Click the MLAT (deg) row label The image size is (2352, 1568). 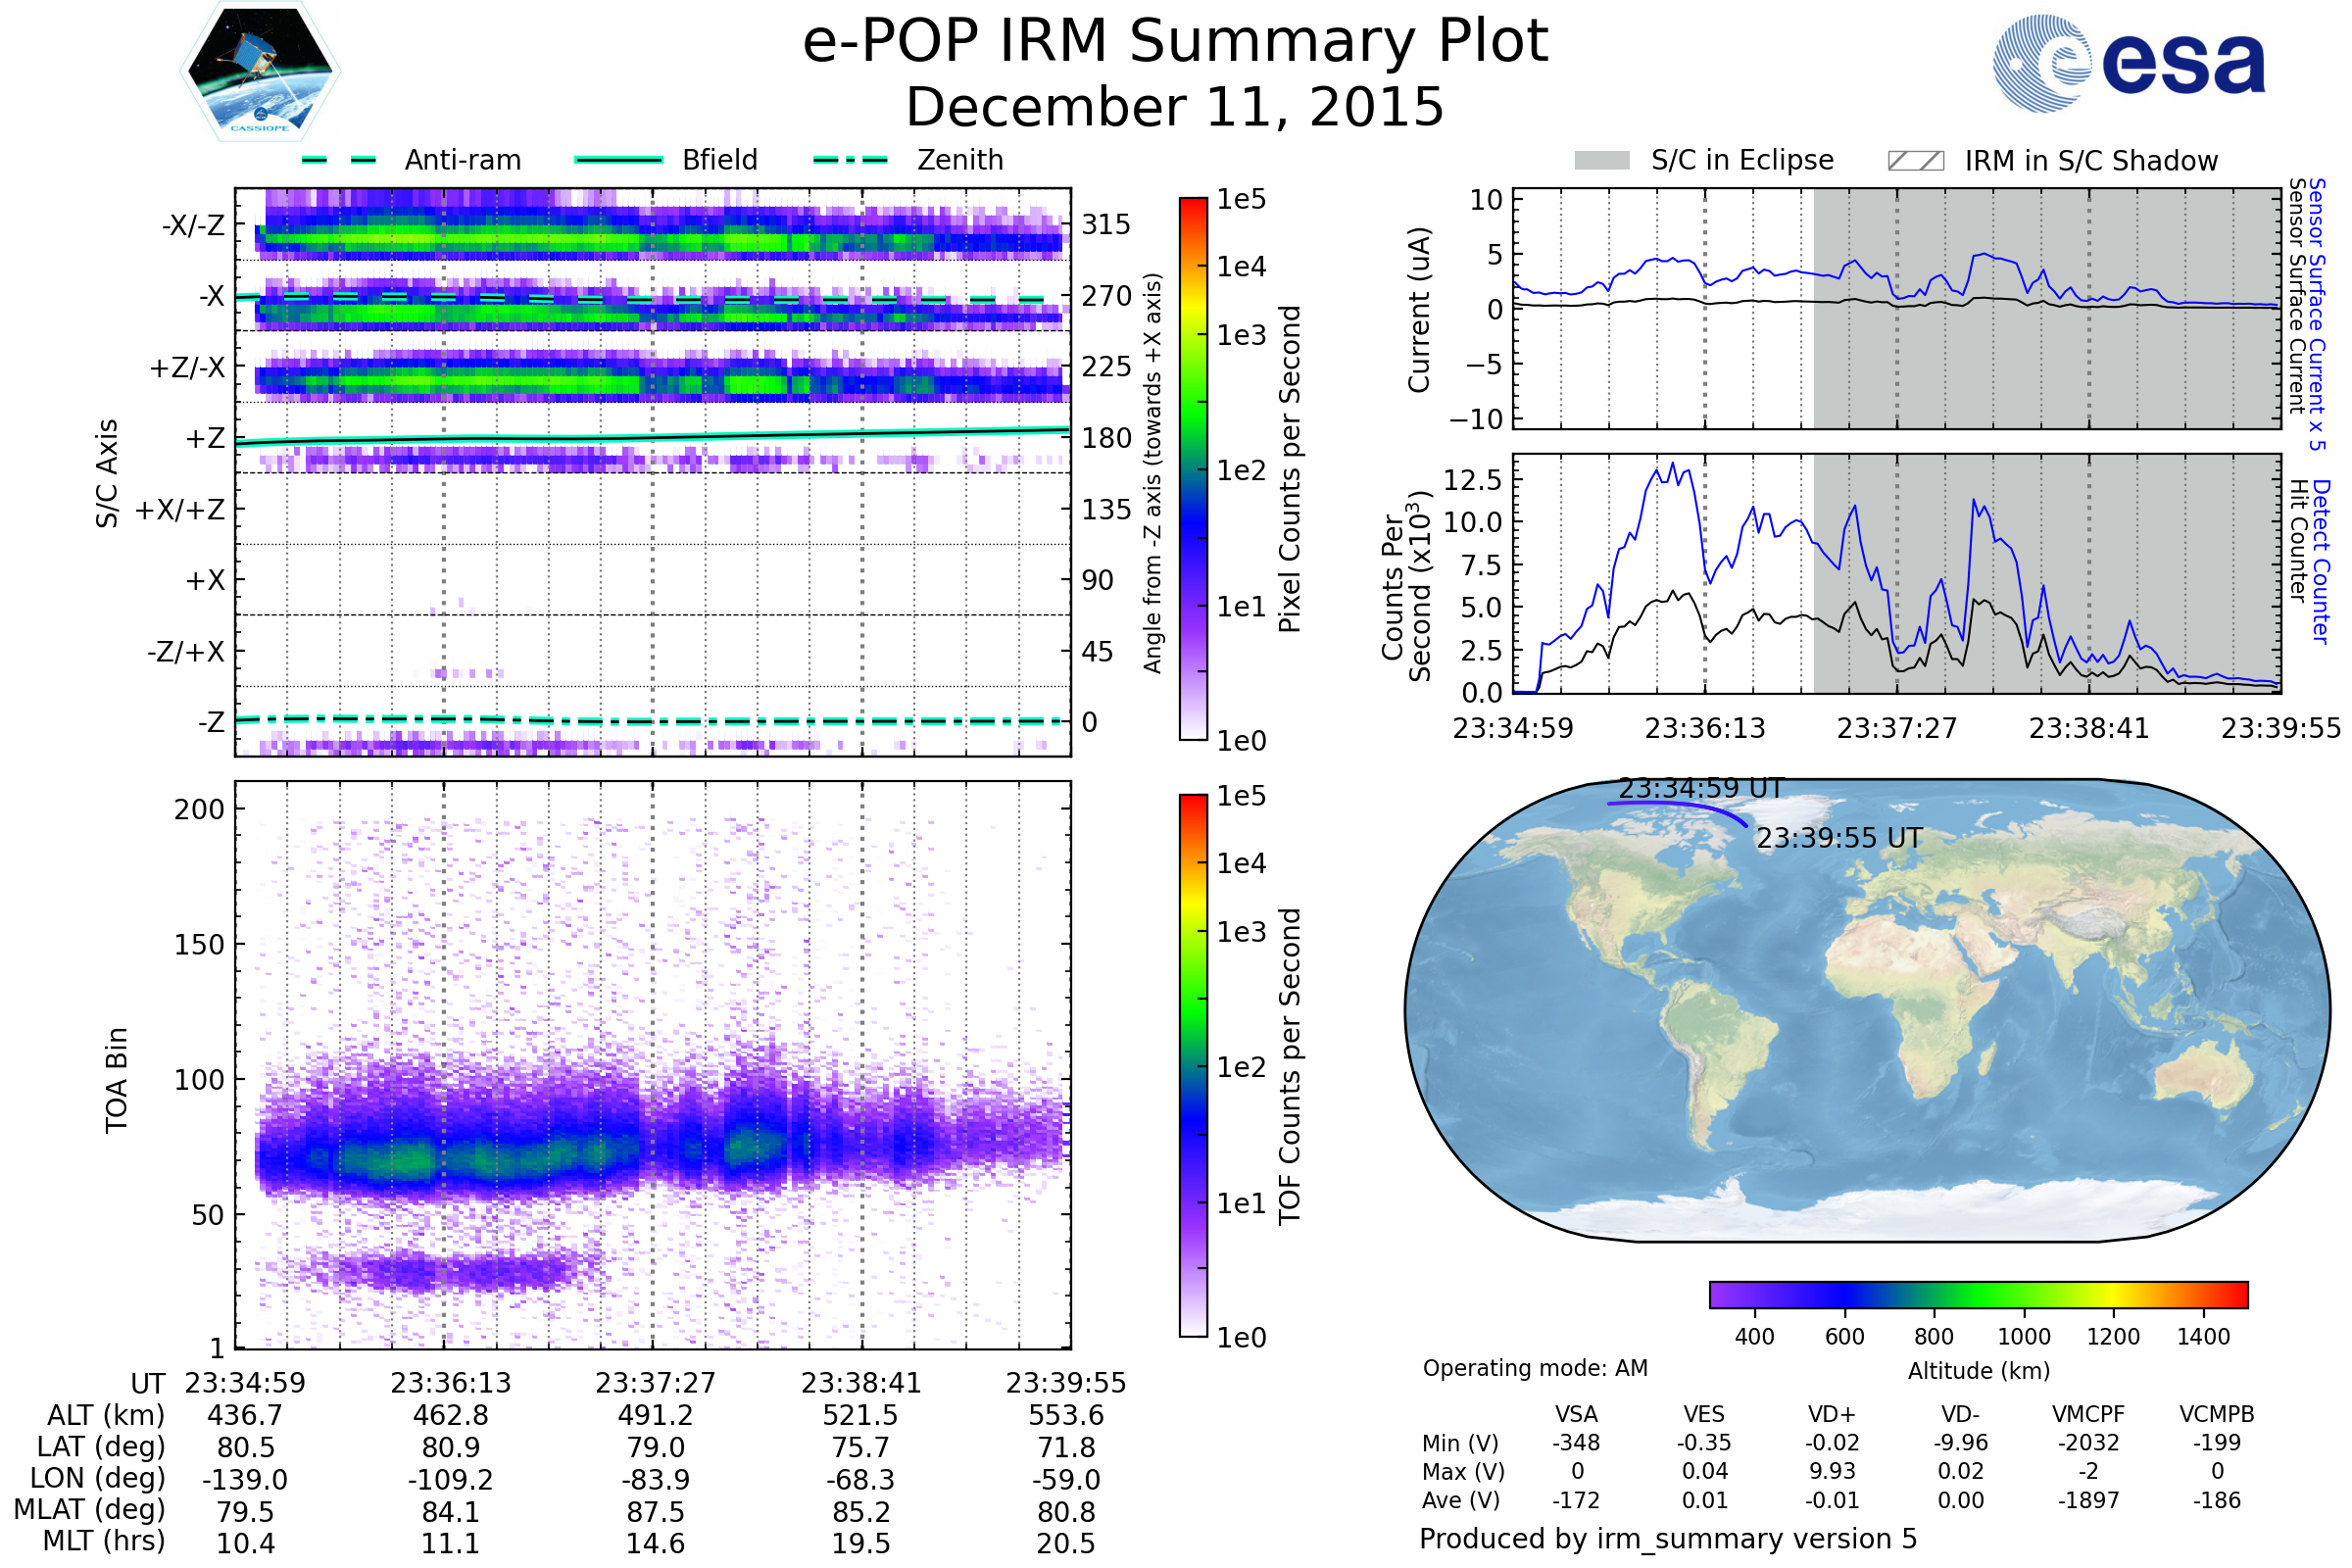pyautogui.click(x=90, y=1509)
